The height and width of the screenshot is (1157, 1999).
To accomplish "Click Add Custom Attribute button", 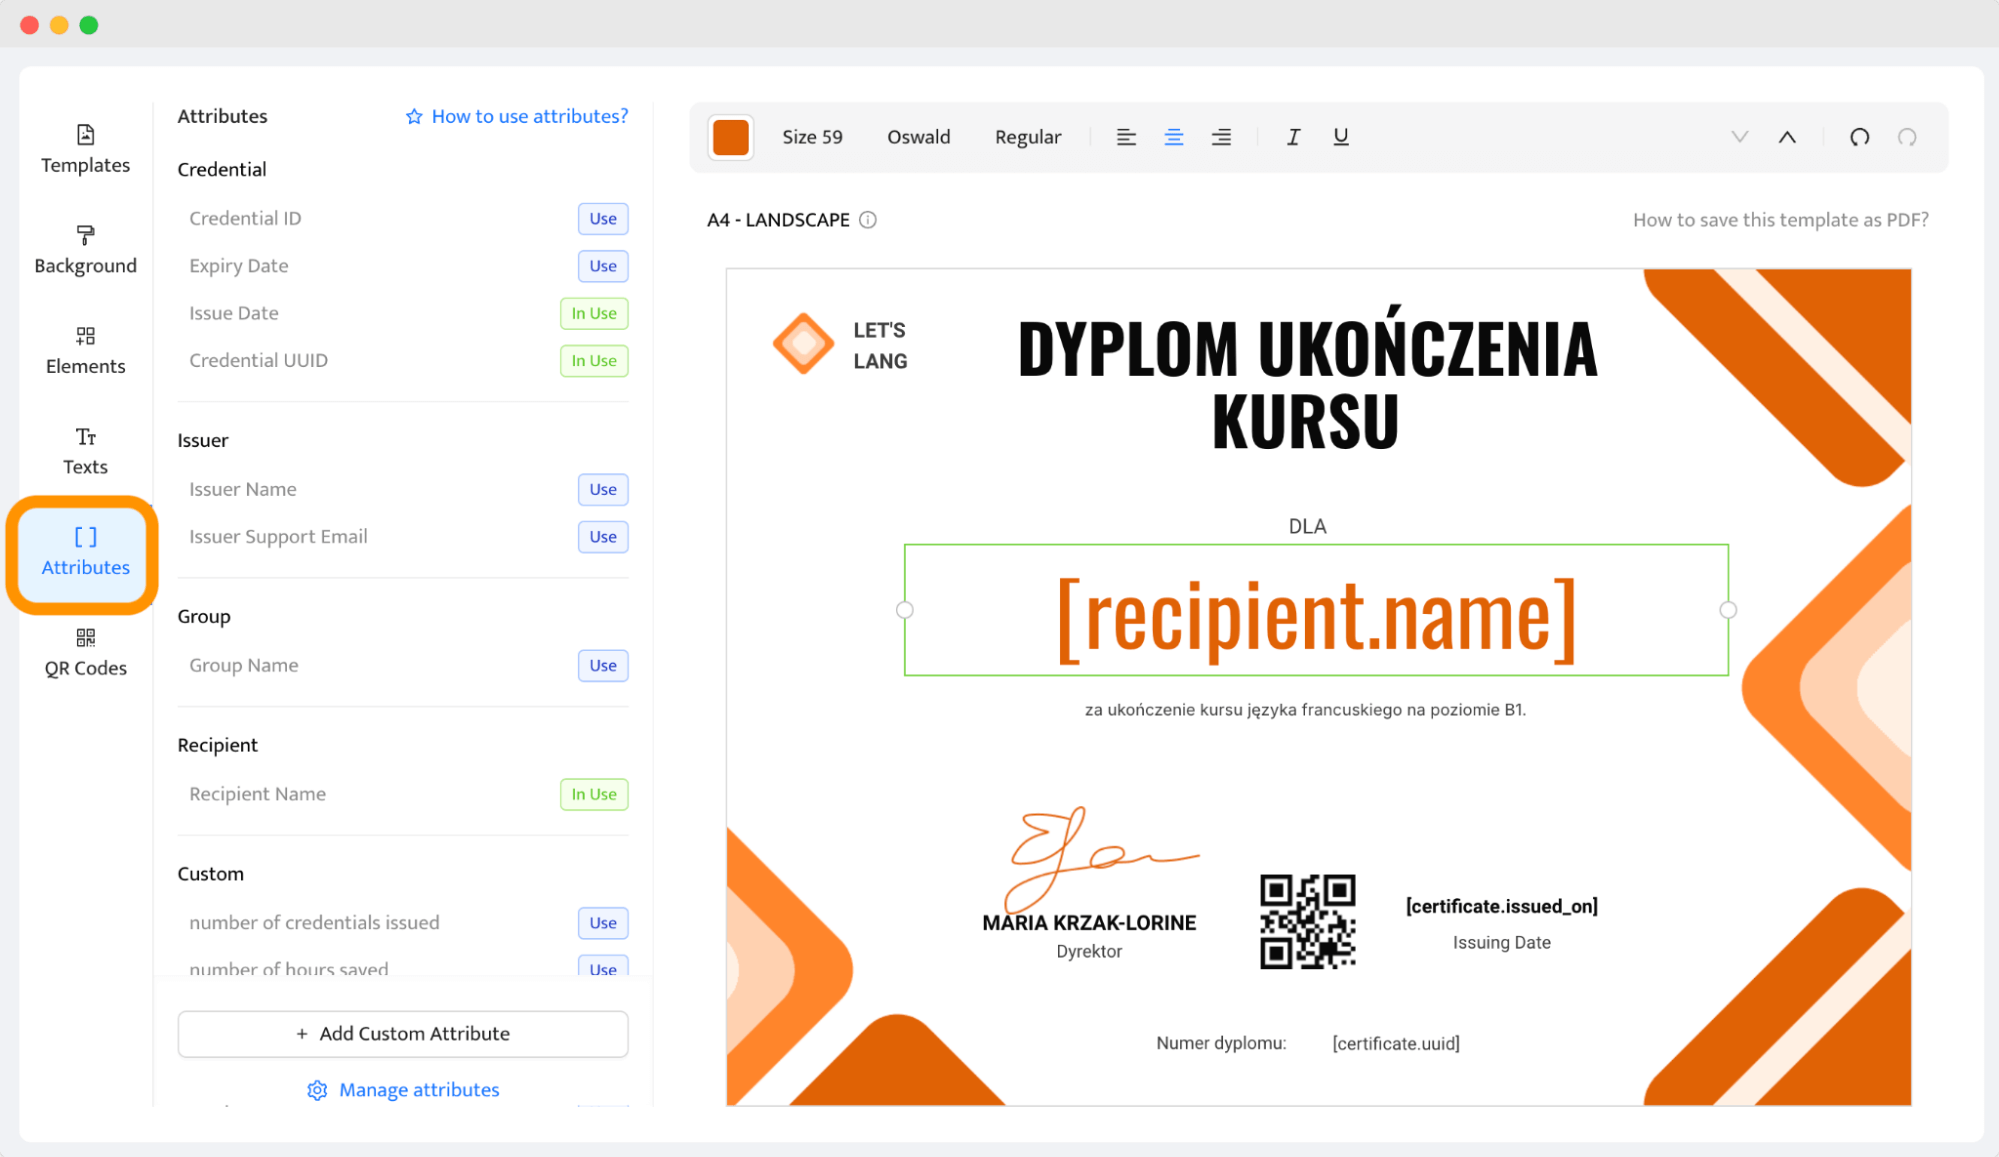I will point(403,1034).
